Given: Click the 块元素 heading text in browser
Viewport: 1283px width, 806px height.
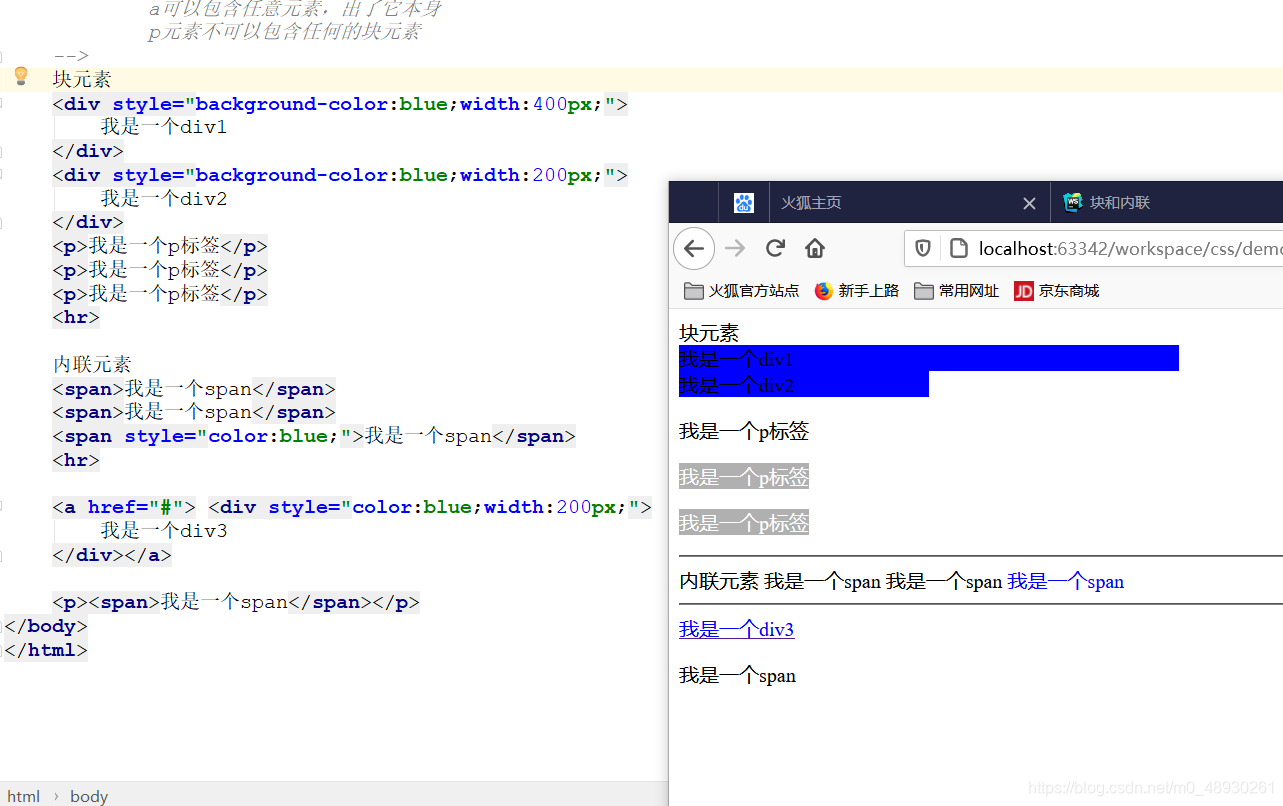Looking at the screenshot, I should (709, 332).
